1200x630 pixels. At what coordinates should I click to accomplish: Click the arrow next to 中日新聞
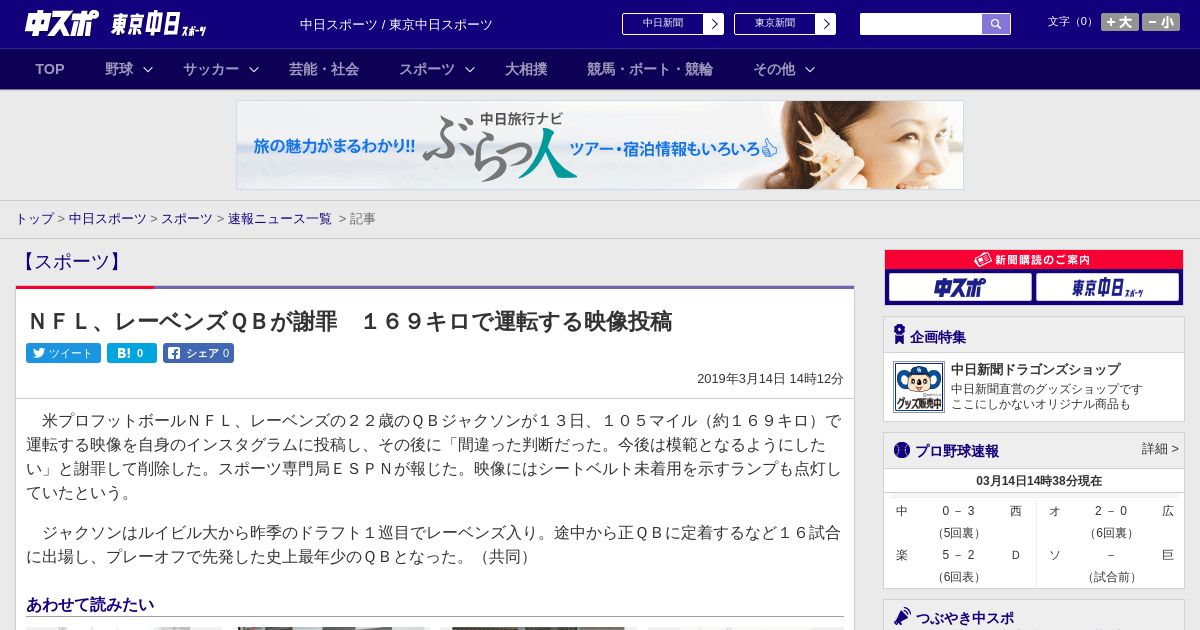pos(714,24)
